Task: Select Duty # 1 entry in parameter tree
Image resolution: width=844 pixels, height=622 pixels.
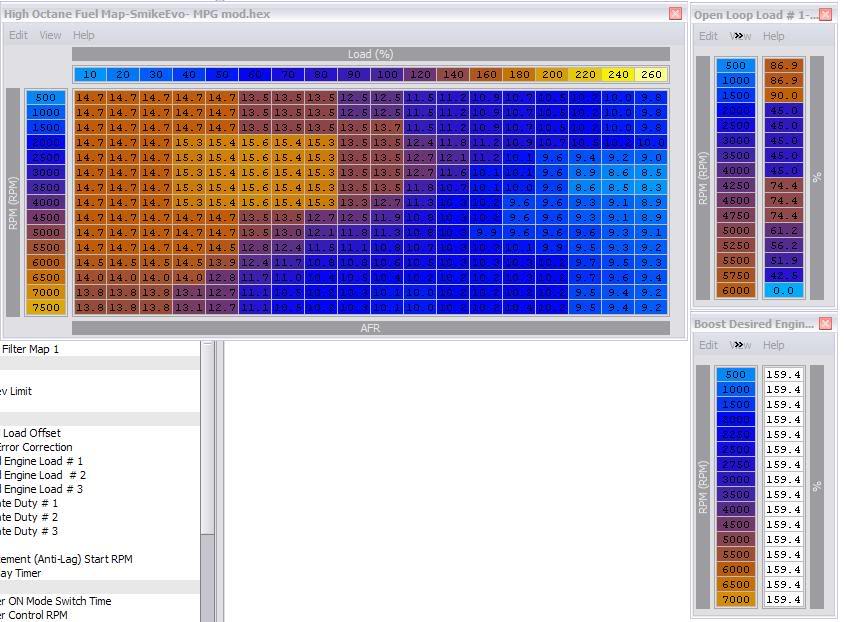Action: 29,503
